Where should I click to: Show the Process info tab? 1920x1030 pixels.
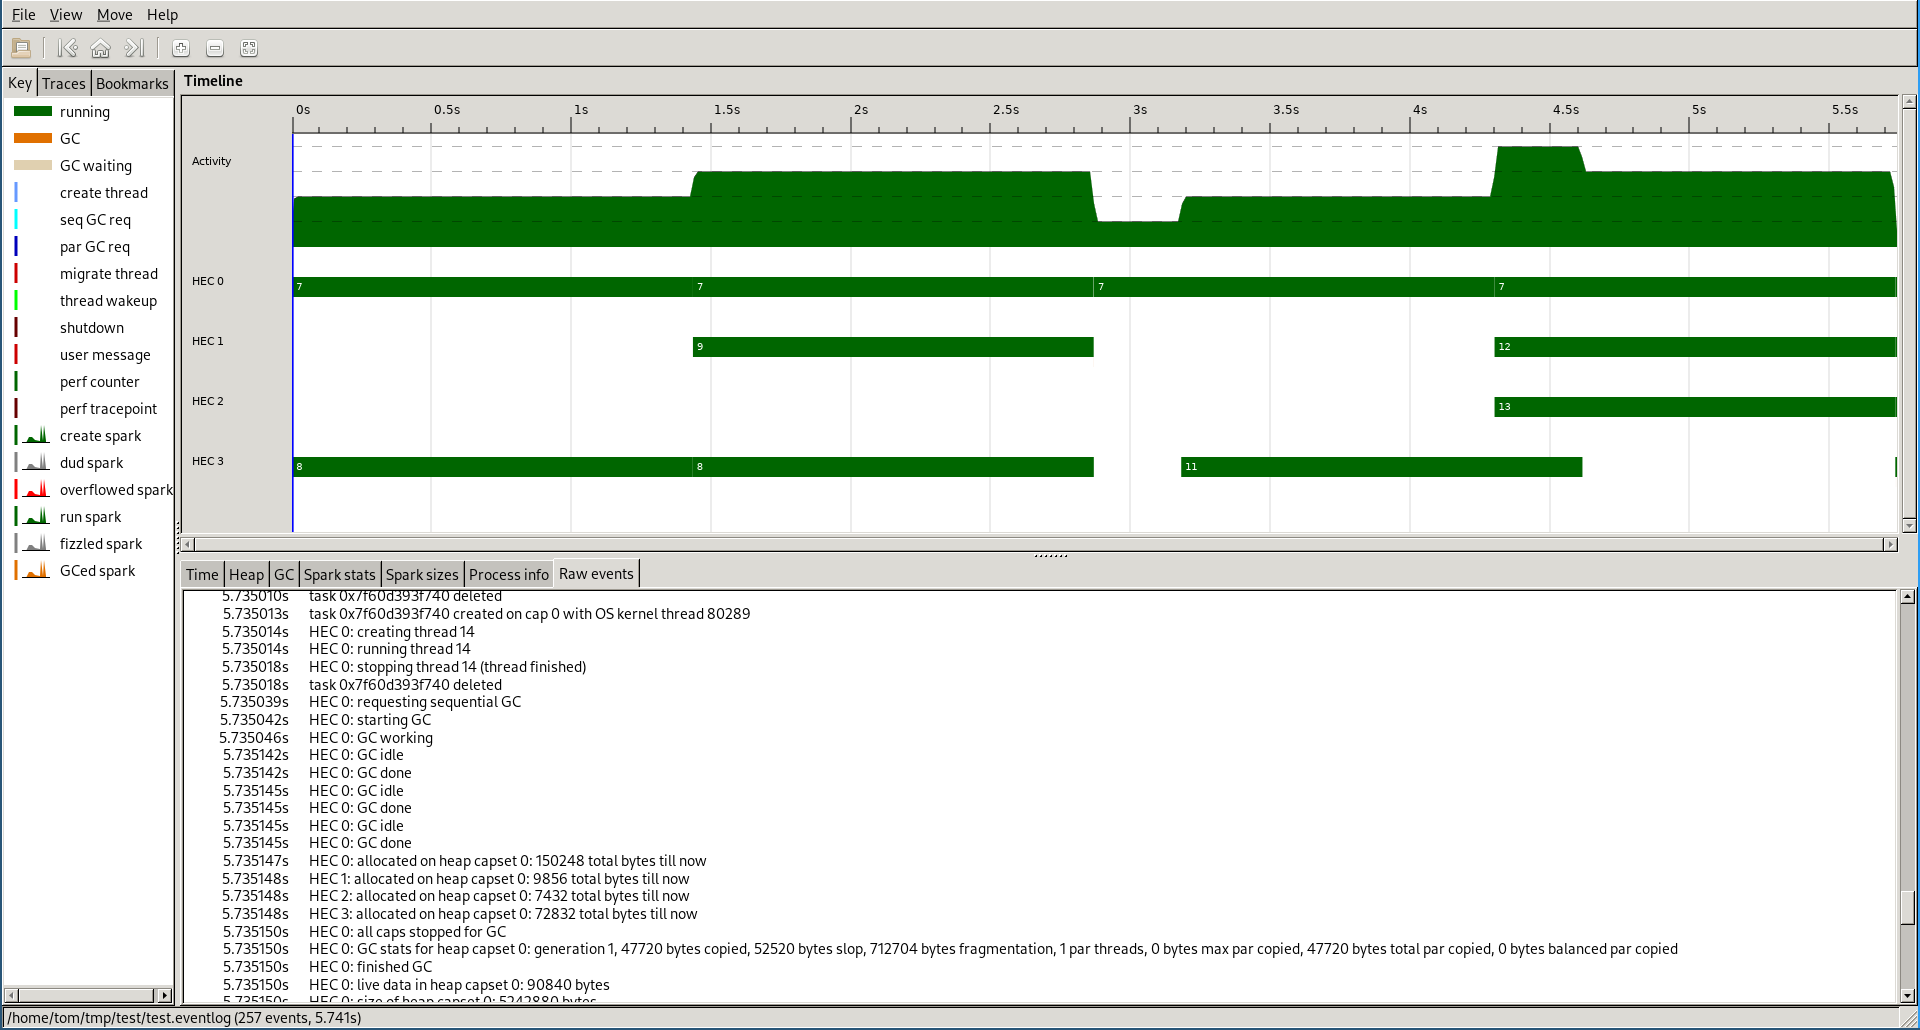click(x=508, y=575)
